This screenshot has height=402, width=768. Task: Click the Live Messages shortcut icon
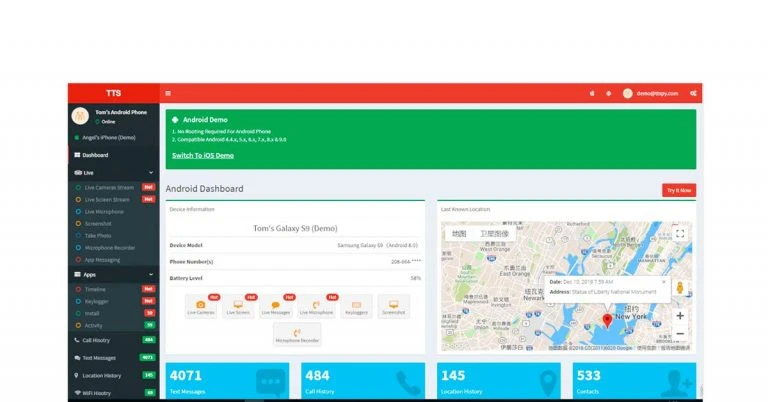(275, 306)
